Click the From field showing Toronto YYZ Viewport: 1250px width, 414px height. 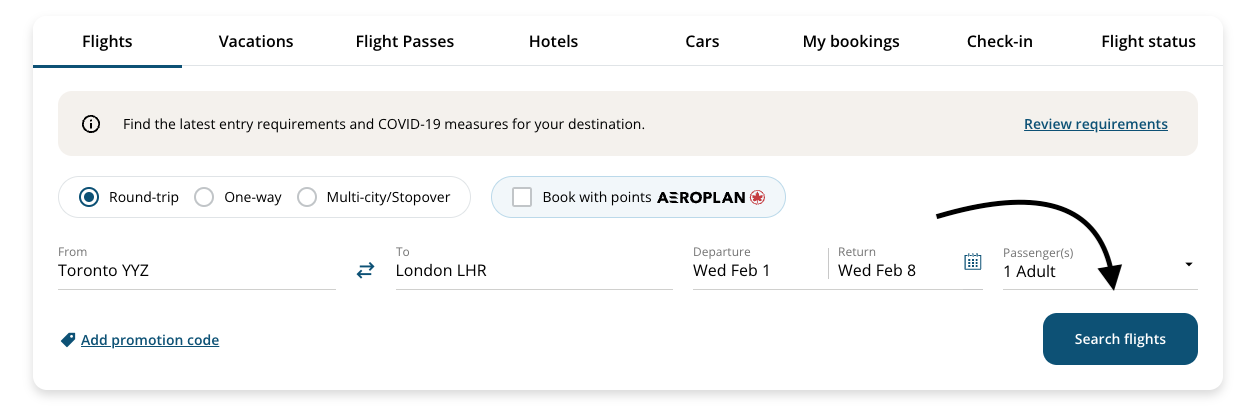[x=197, y=267]
